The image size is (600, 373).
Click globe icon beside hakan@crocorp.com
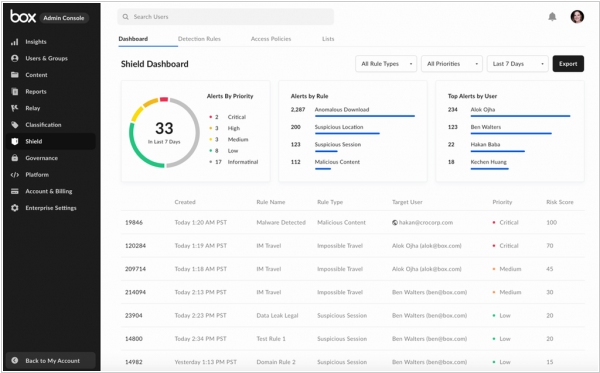(395, 222)
